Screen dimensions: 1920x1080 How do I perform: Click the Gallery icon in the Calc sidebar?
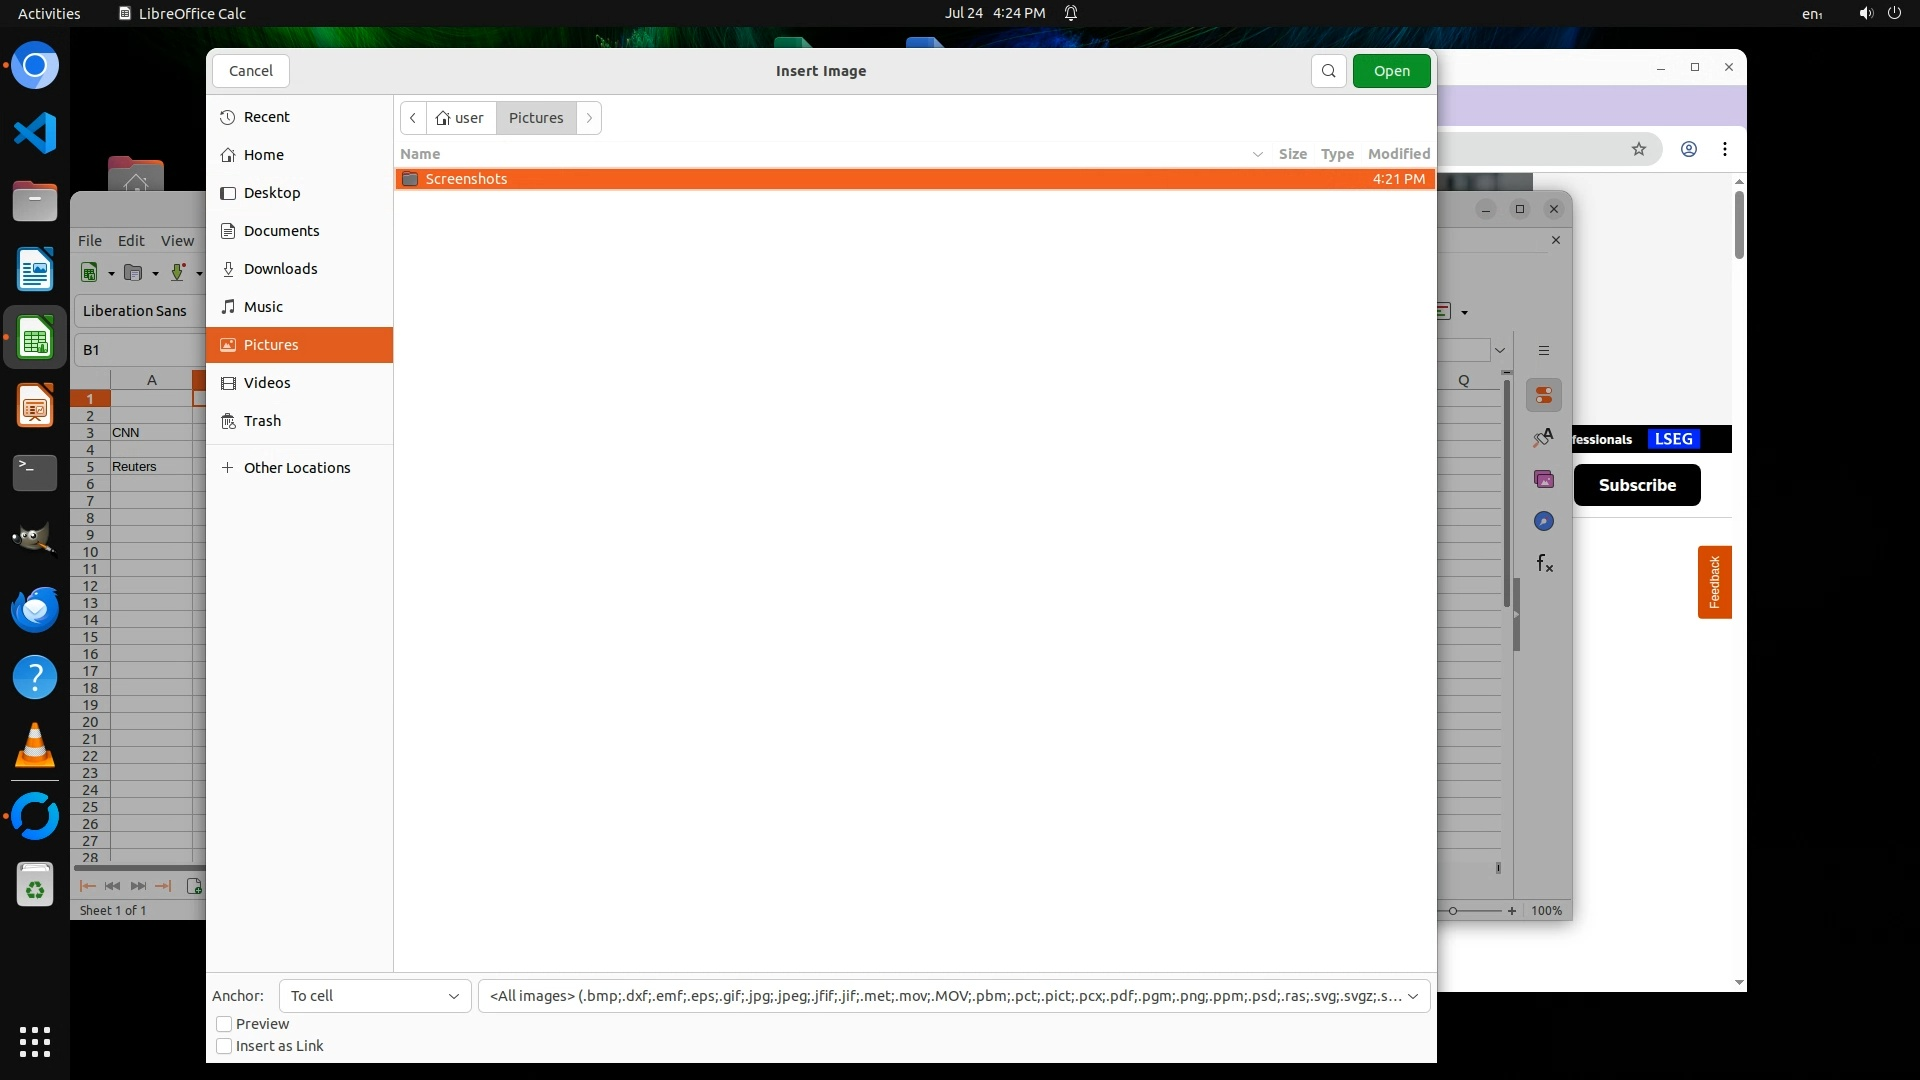pyautogui.click(x=1544, y=480)
